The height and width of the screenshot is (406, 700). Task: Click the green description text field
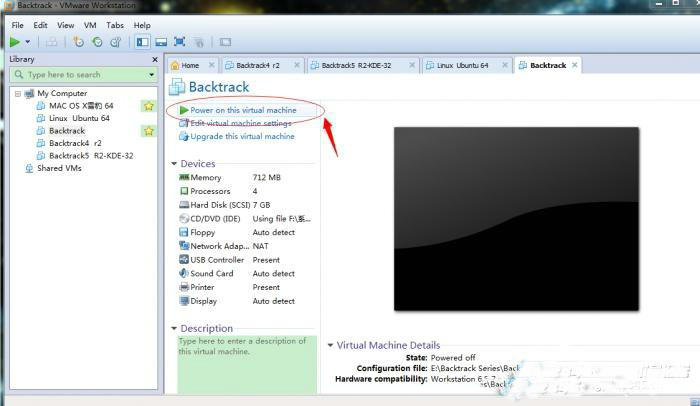pos(247,365)
